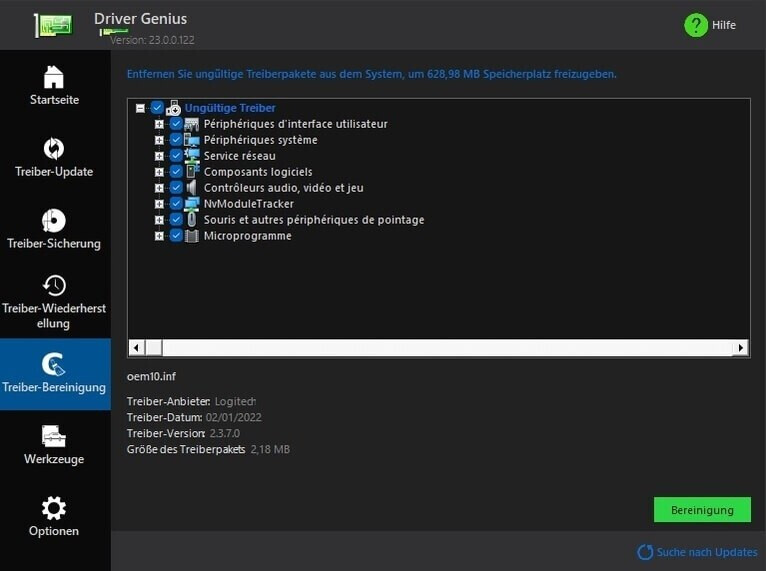This screenshot has height=571, width=766.
Task: Click the green Bereinigung button
Action: pos(701,510)
